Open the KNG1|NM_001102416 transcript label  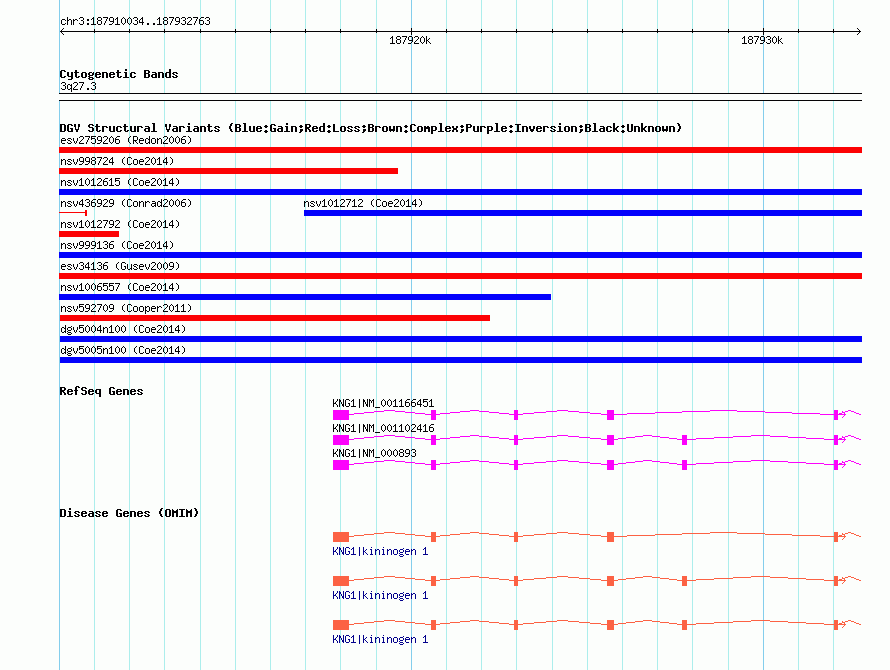coord(383,428)
